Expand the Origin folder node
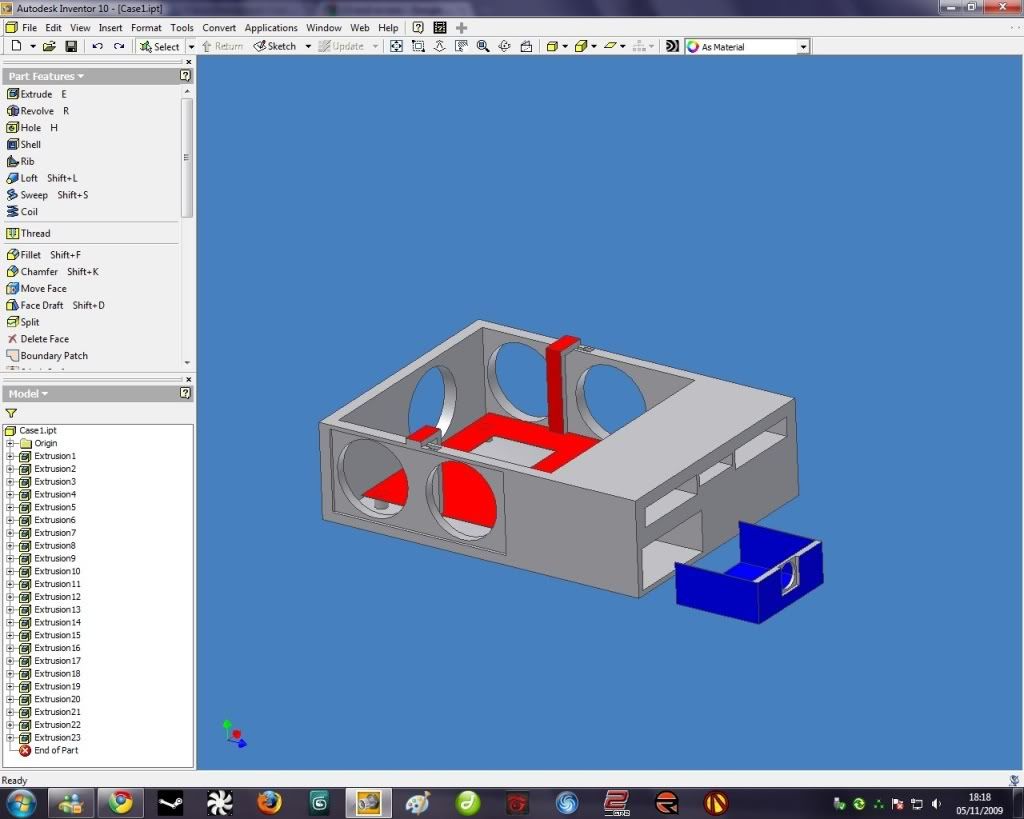 point(10,443)
